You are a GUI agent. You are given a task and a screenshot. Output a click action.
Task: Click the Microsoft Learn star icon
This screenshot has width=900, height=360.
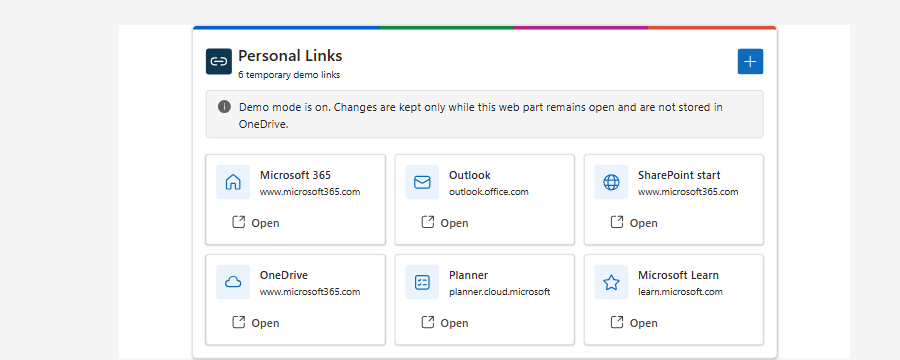[x=611, y=282]
